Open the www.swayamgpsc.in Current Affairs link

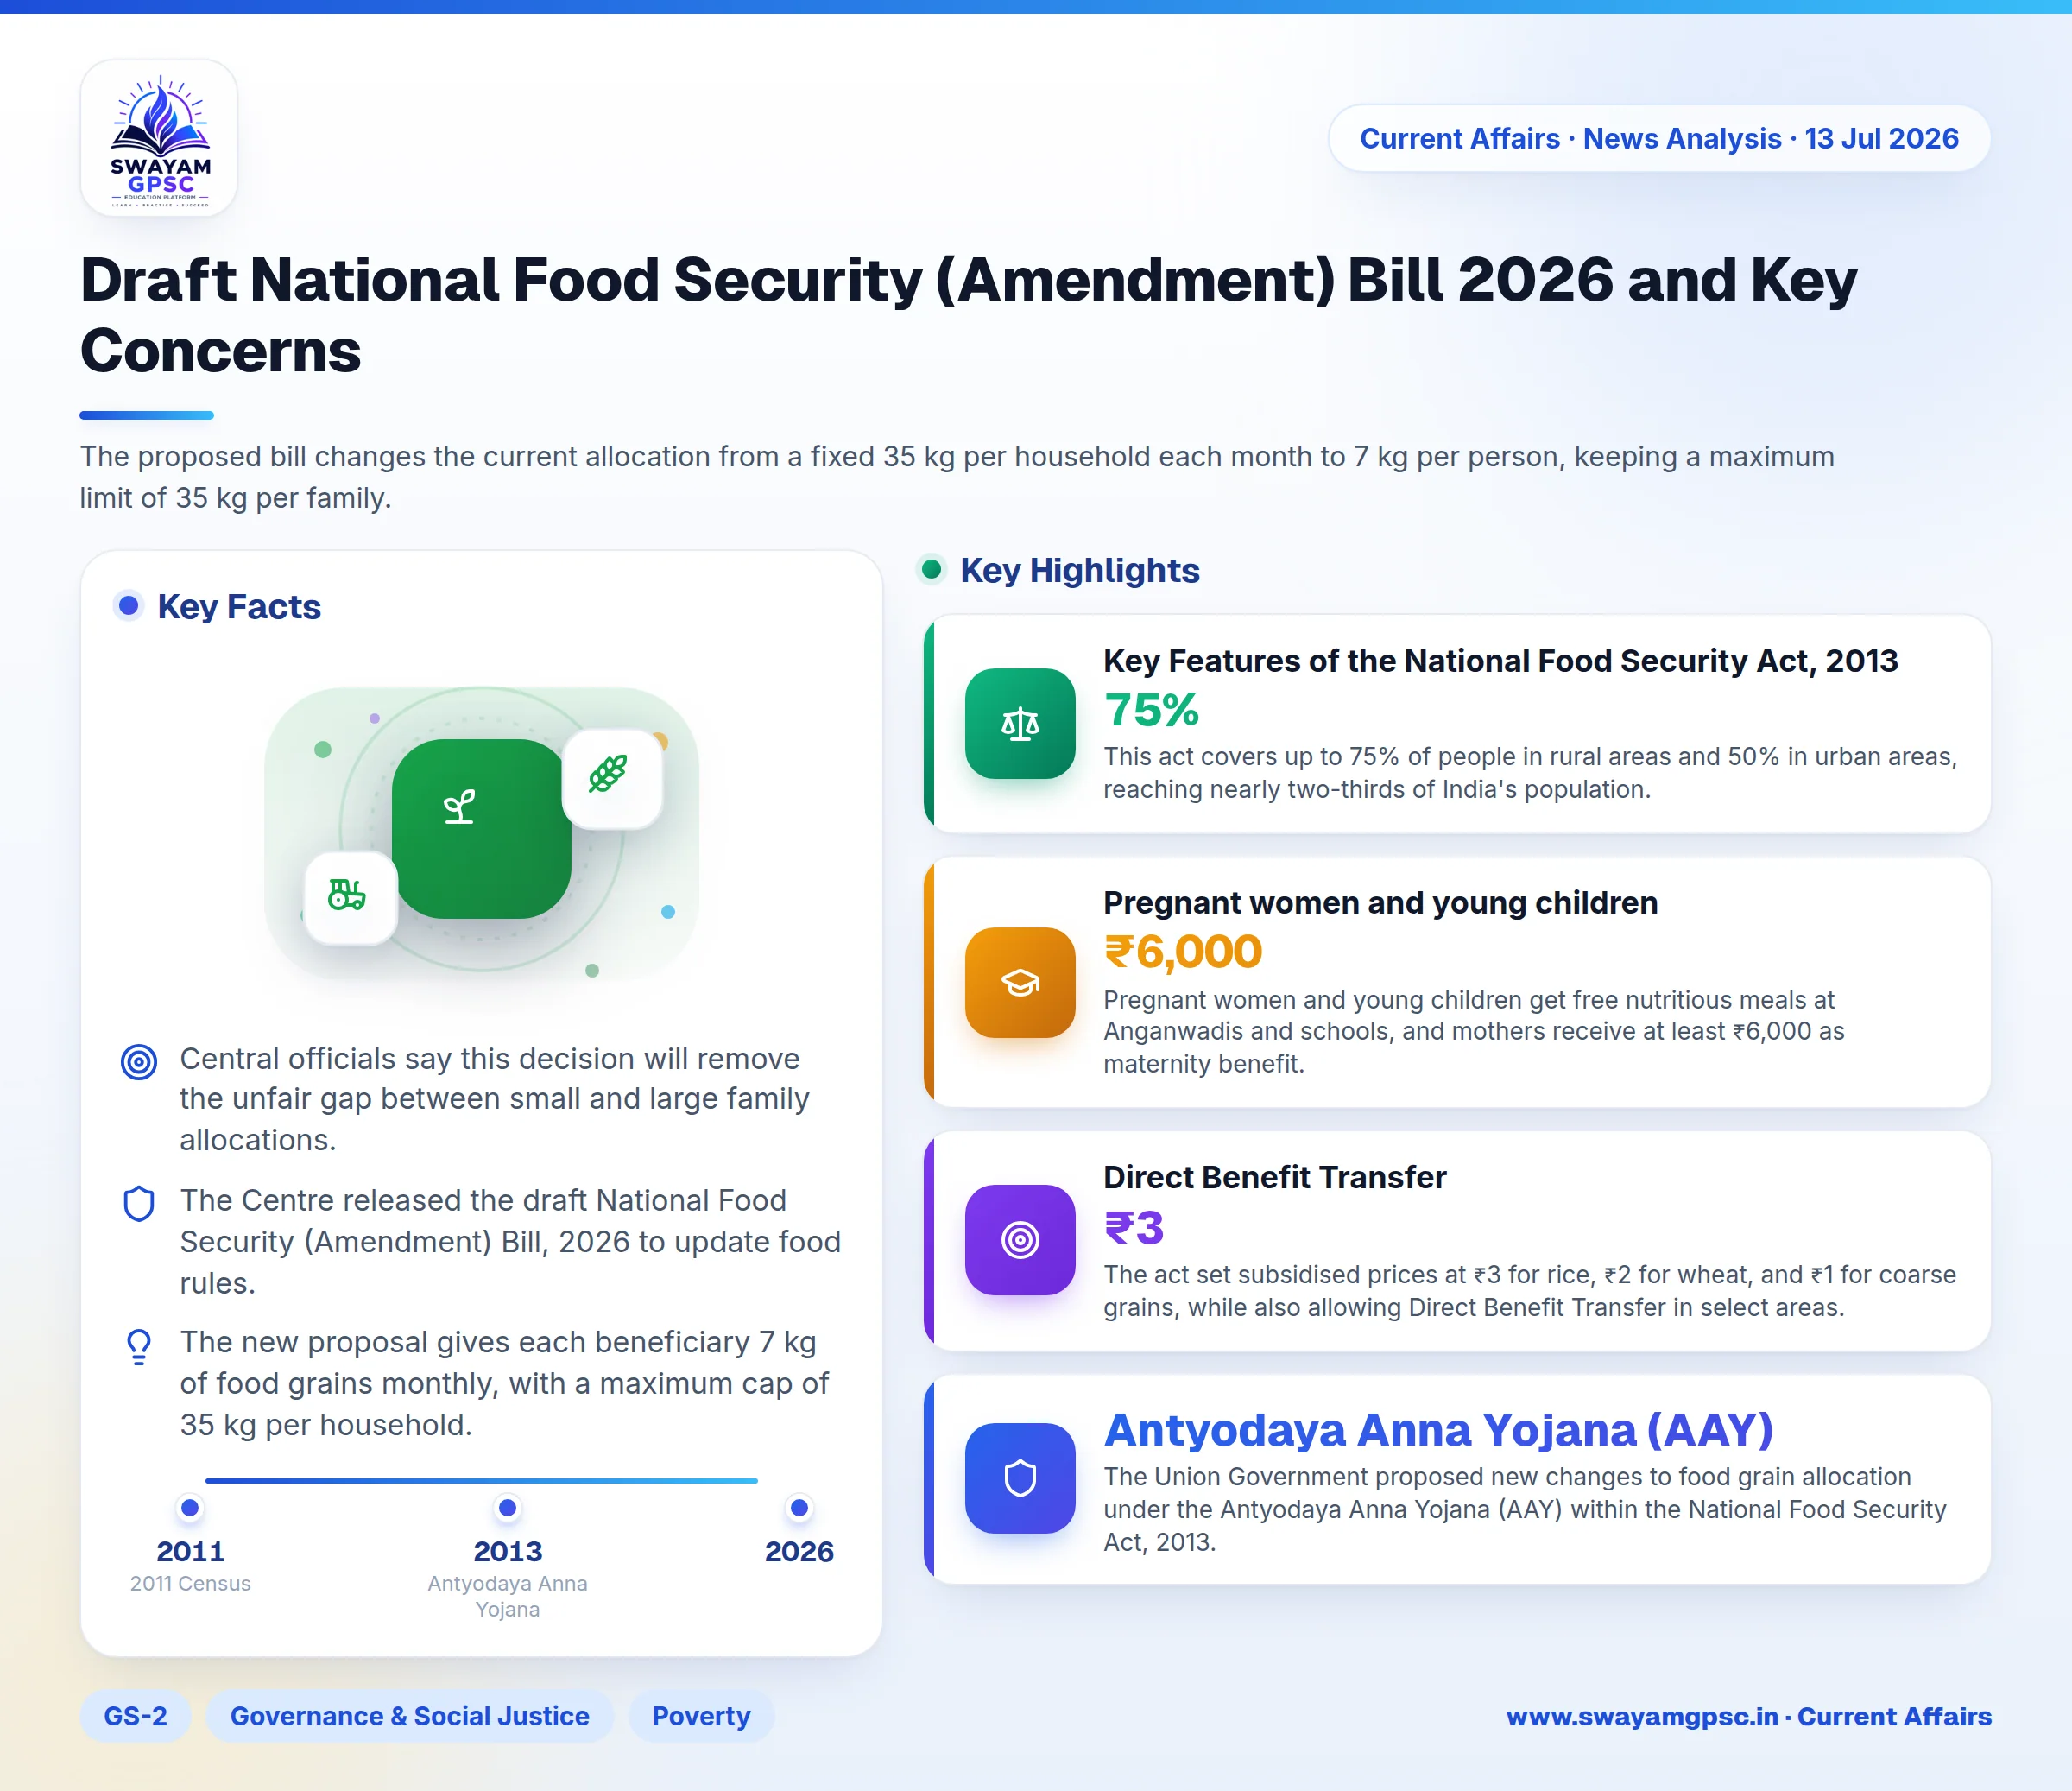coord(1749,1716)
